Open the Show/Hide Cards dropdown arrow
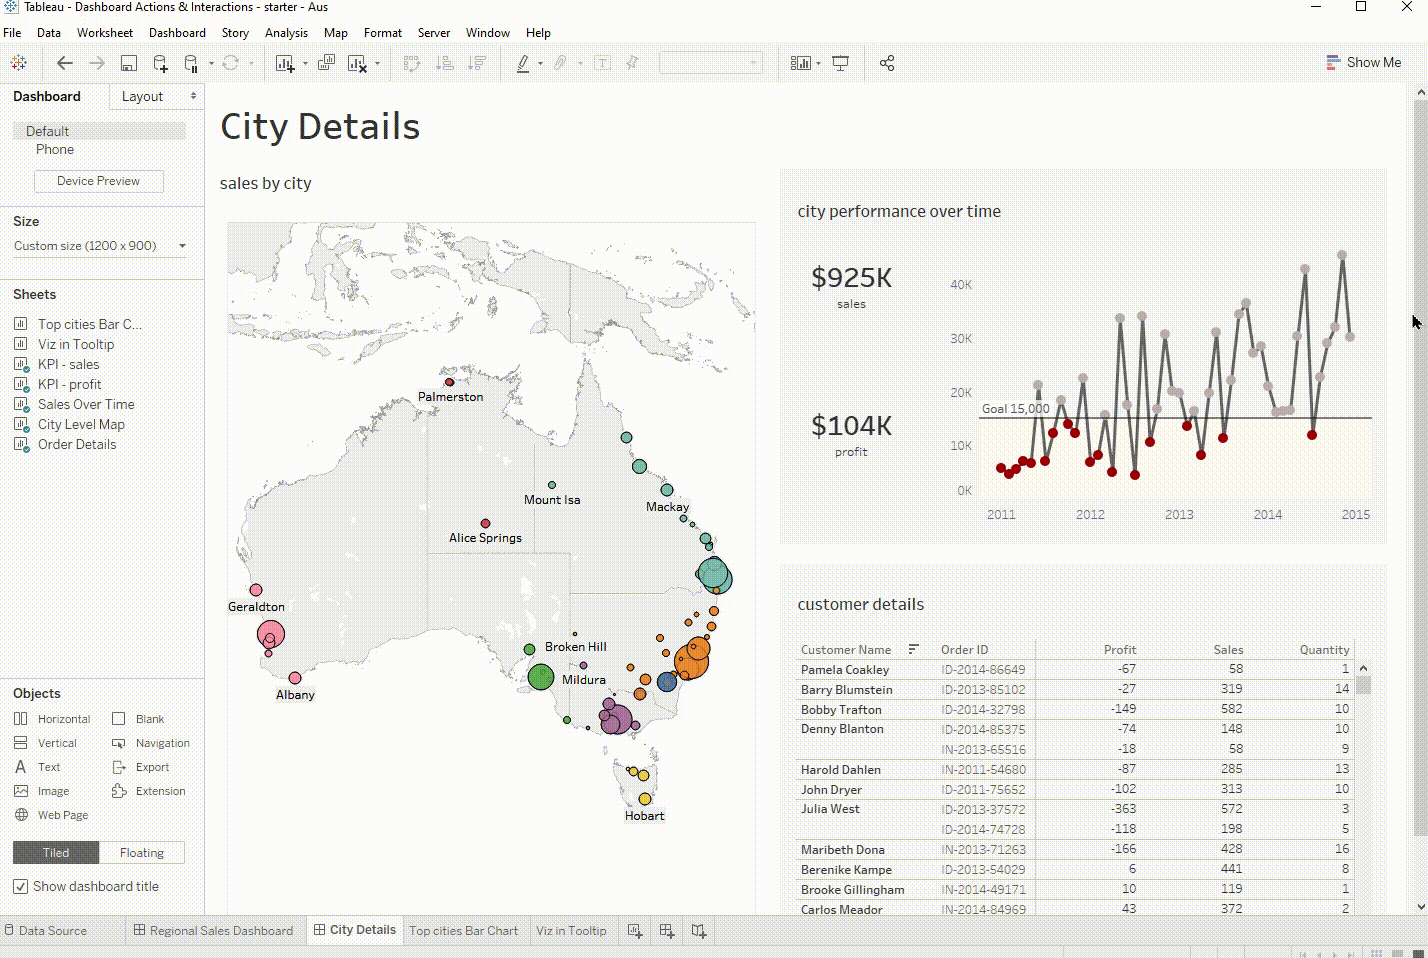The height and width of the screenshot is (958, 1428). [x=818, y=64]
